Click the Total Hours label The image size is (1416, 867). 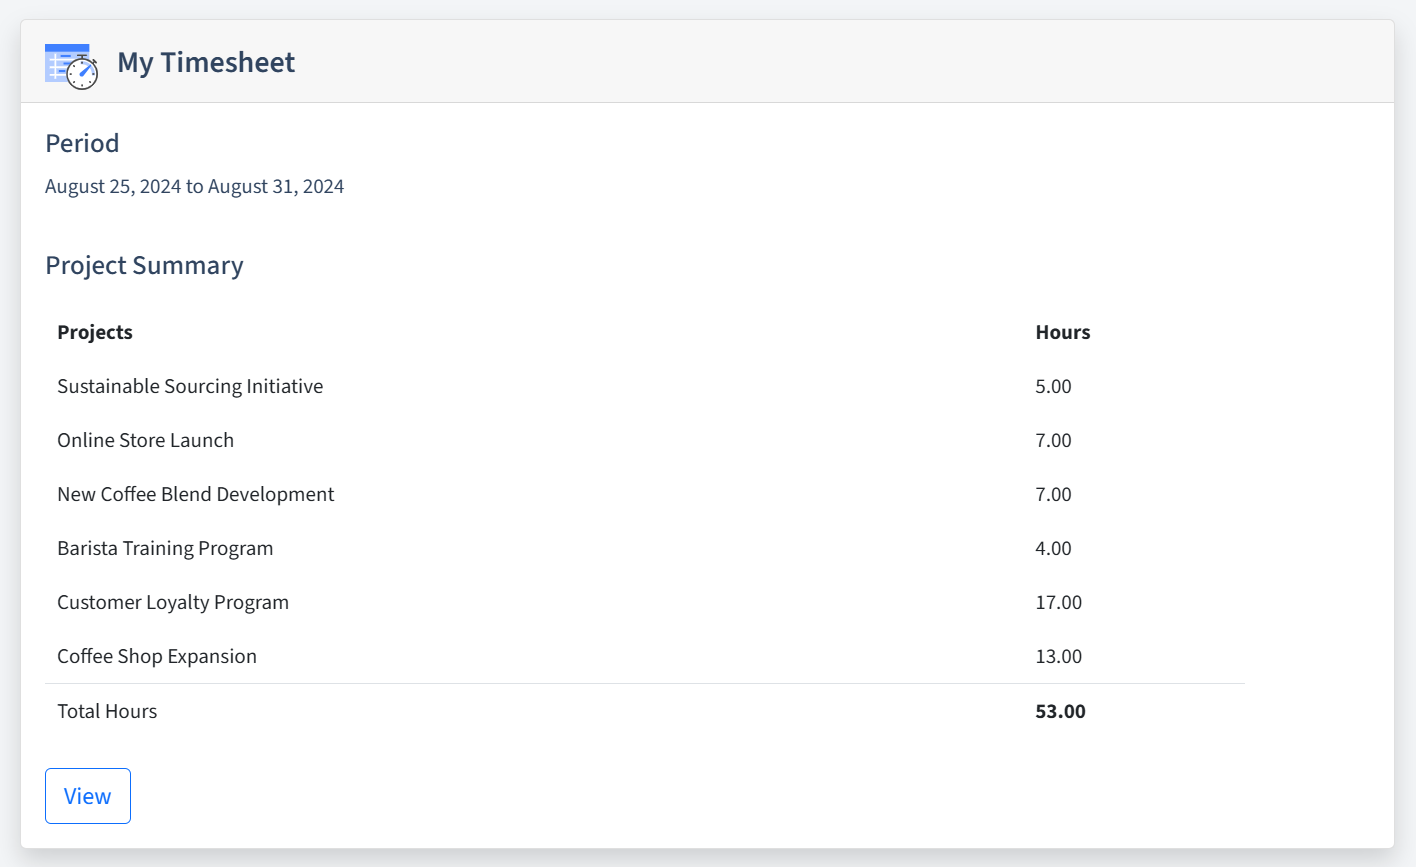pos(107,711)
